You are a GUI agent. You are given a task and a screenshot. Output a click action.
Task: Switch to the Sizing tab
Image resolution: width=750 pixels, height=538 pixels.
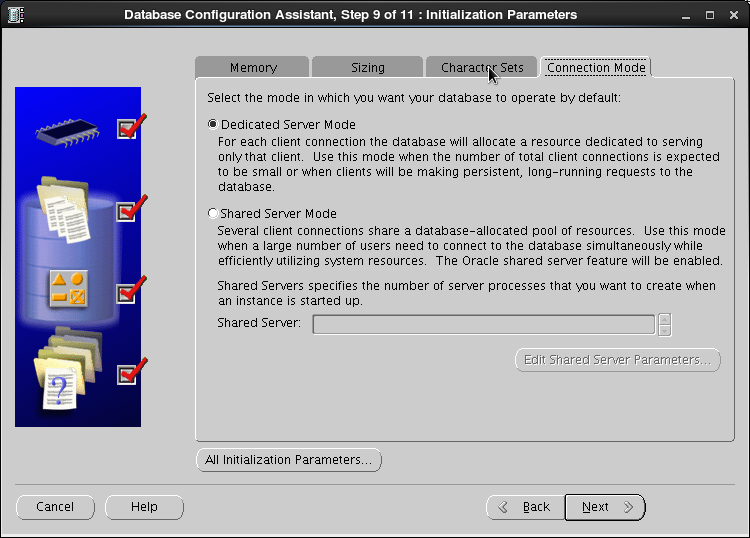click(367, 67)
